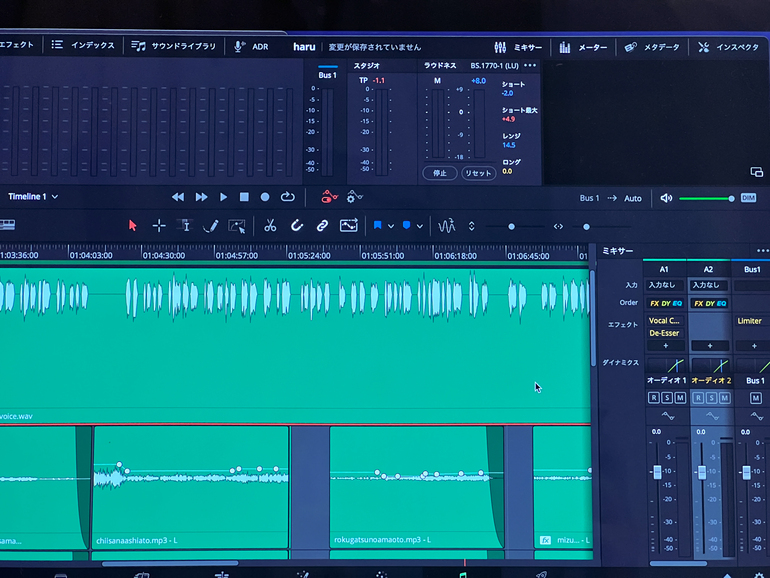The image size is (770, 578).
Task: Open the Timeline 1 dropdown
Action: pos(33,197)
